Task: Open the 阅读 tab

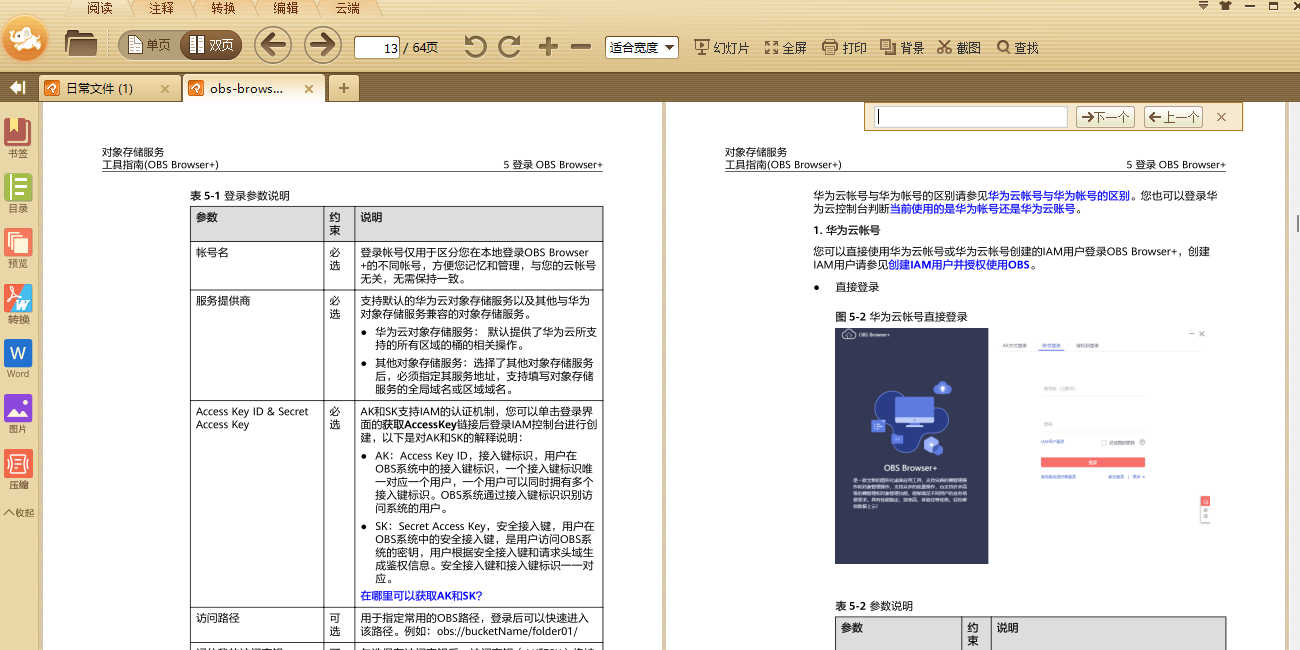Action: click(99, 8)
